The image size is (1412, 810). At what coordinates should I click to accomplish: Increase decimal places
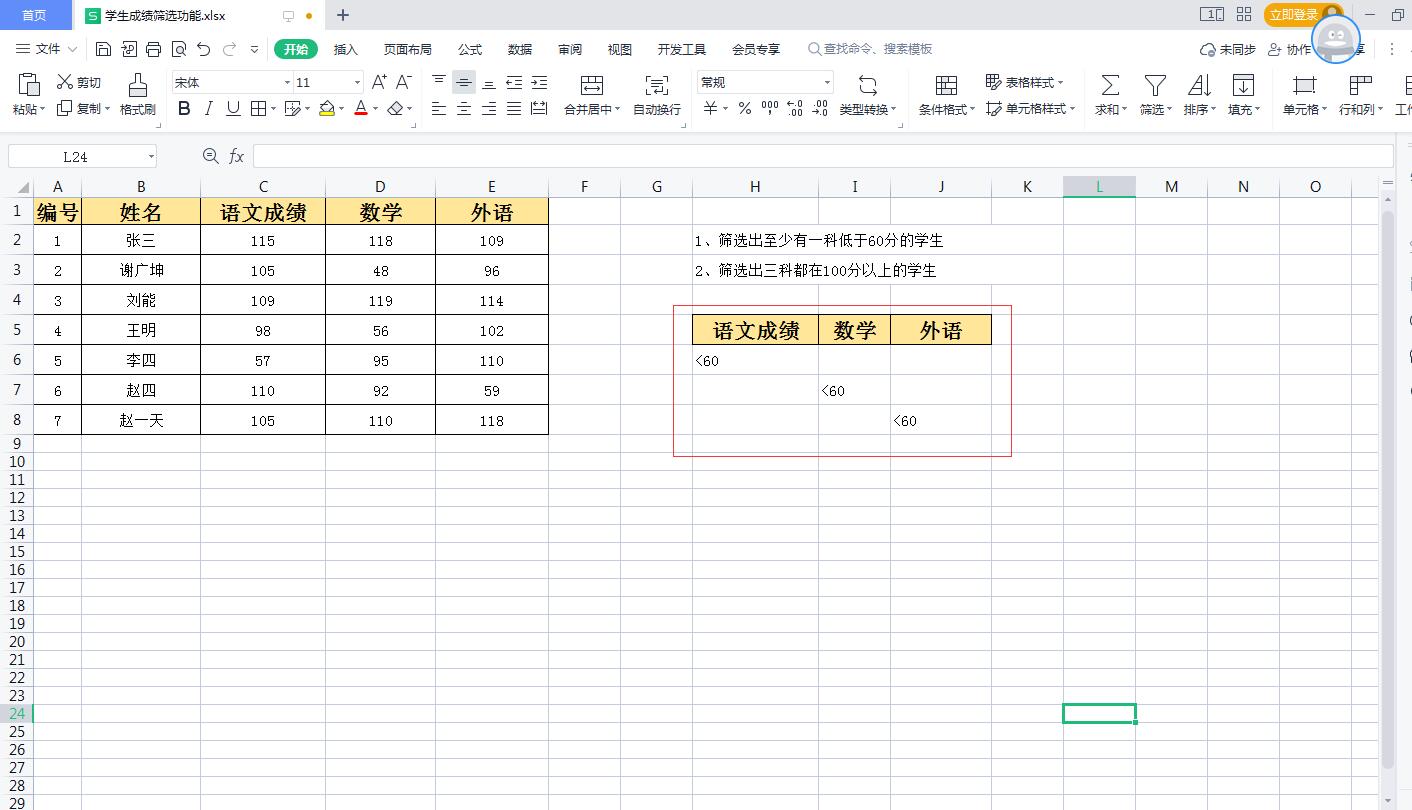click(x=795, y=109)
